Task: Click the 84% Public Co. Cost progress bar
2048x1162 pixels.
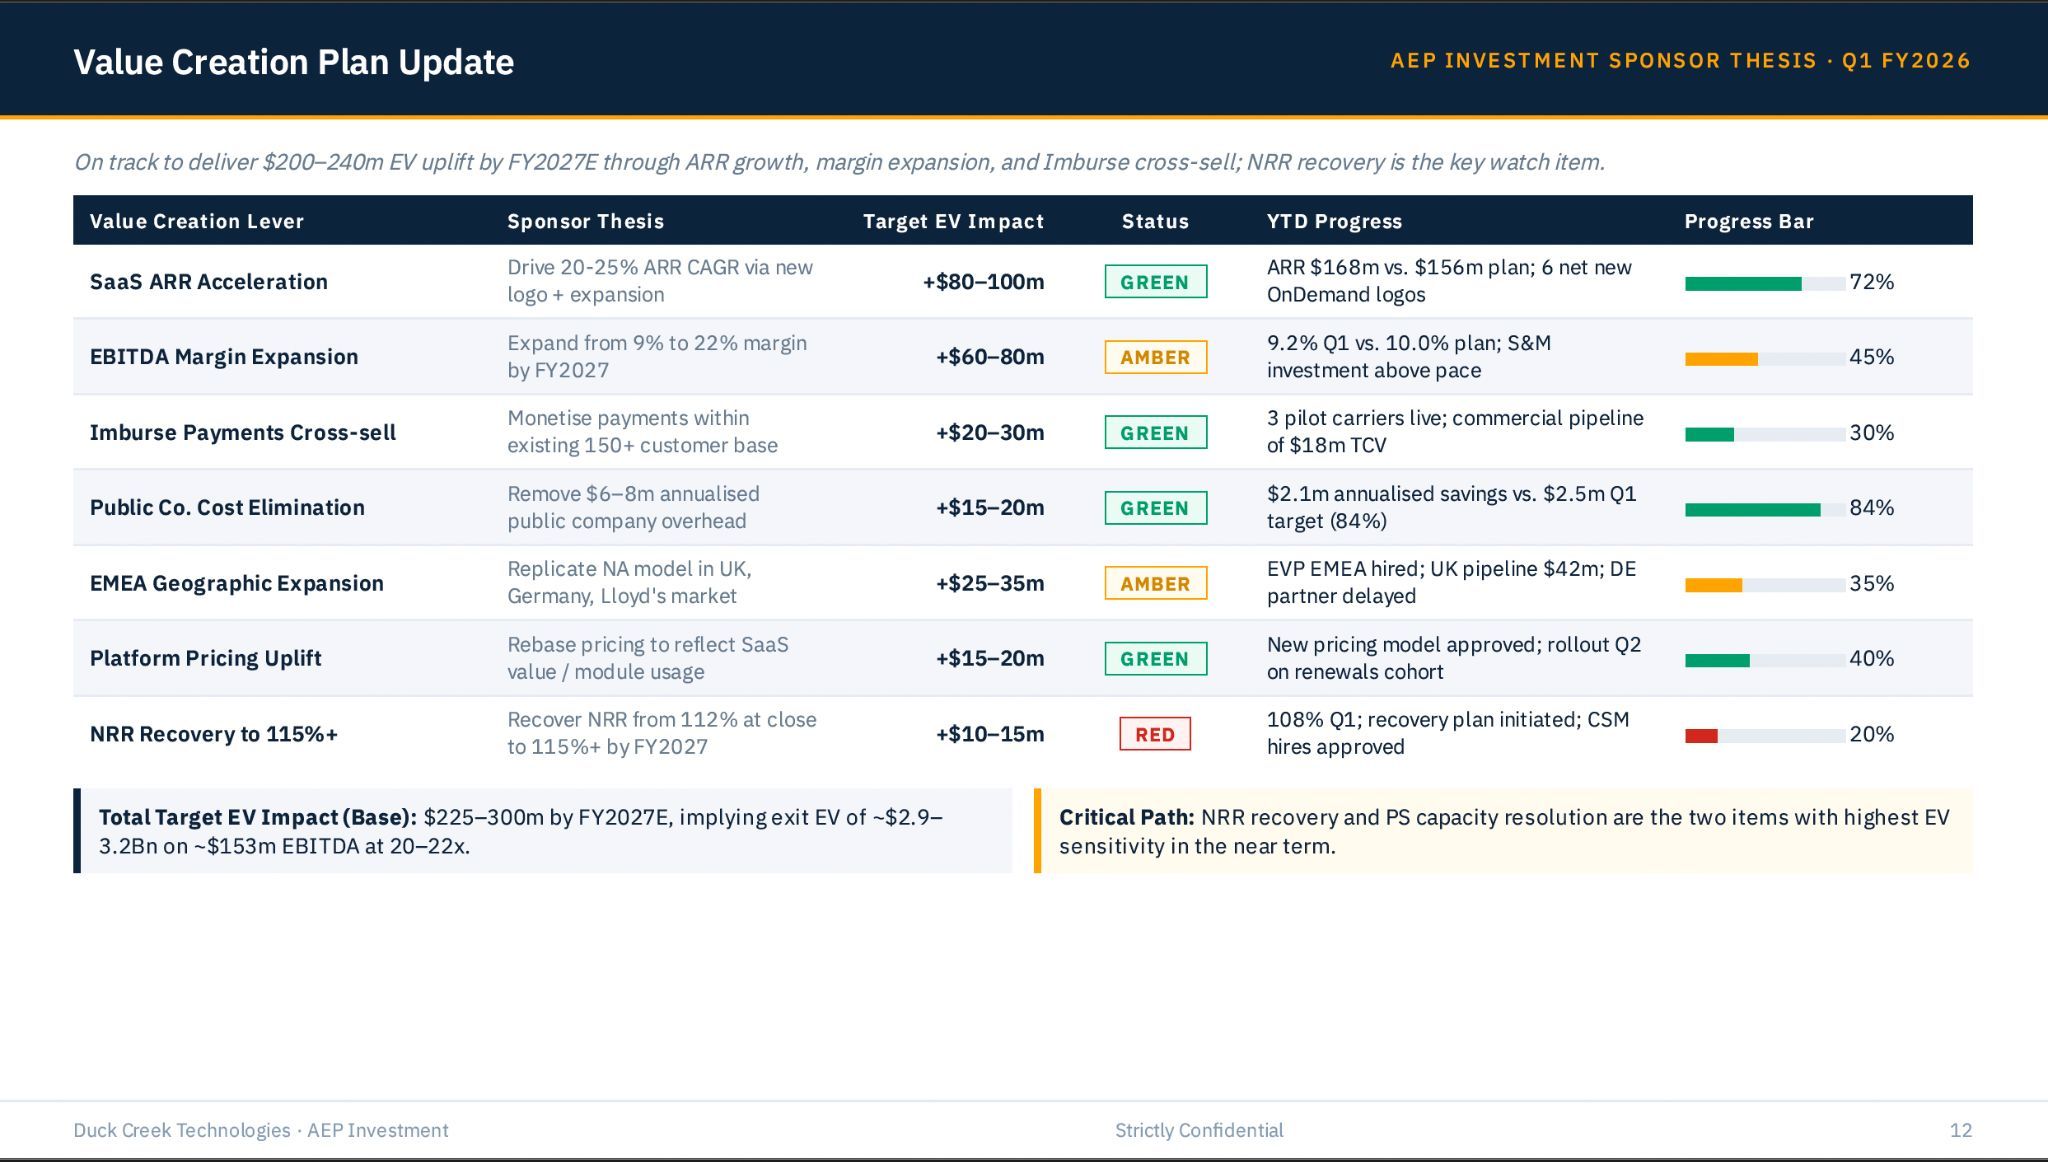Action: click(1765, 510)
